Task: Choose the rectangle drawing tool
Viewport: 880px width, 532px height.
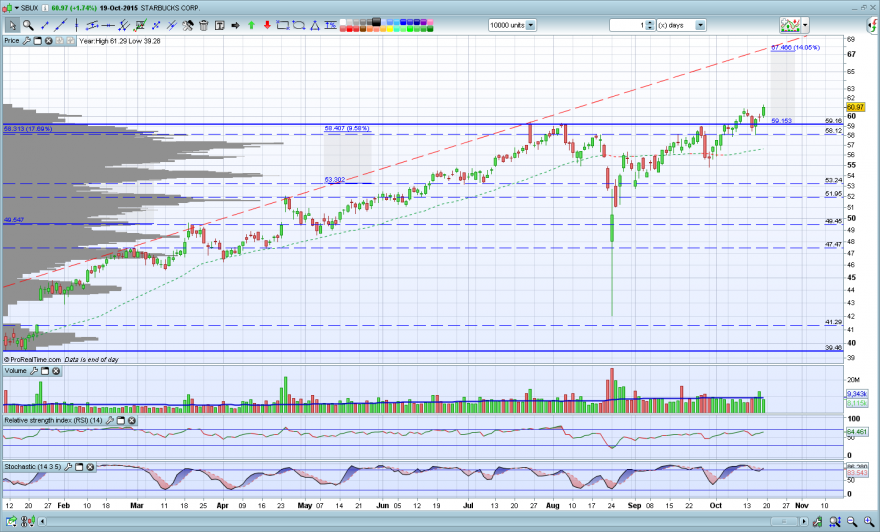Action: [283, 25]
